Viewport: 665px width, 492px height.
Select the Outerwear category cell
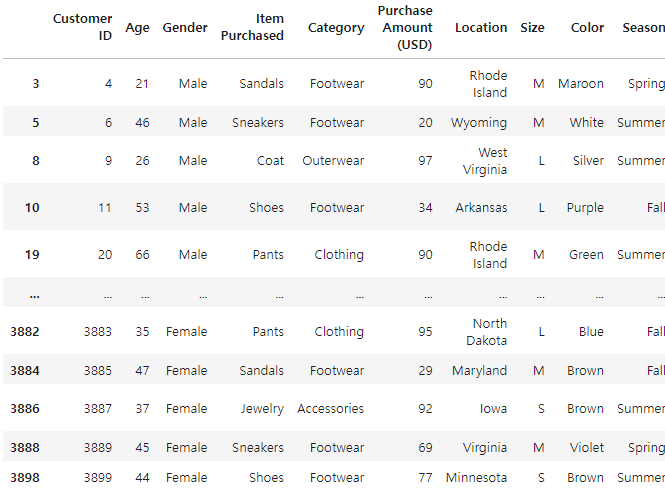(333, 161)
